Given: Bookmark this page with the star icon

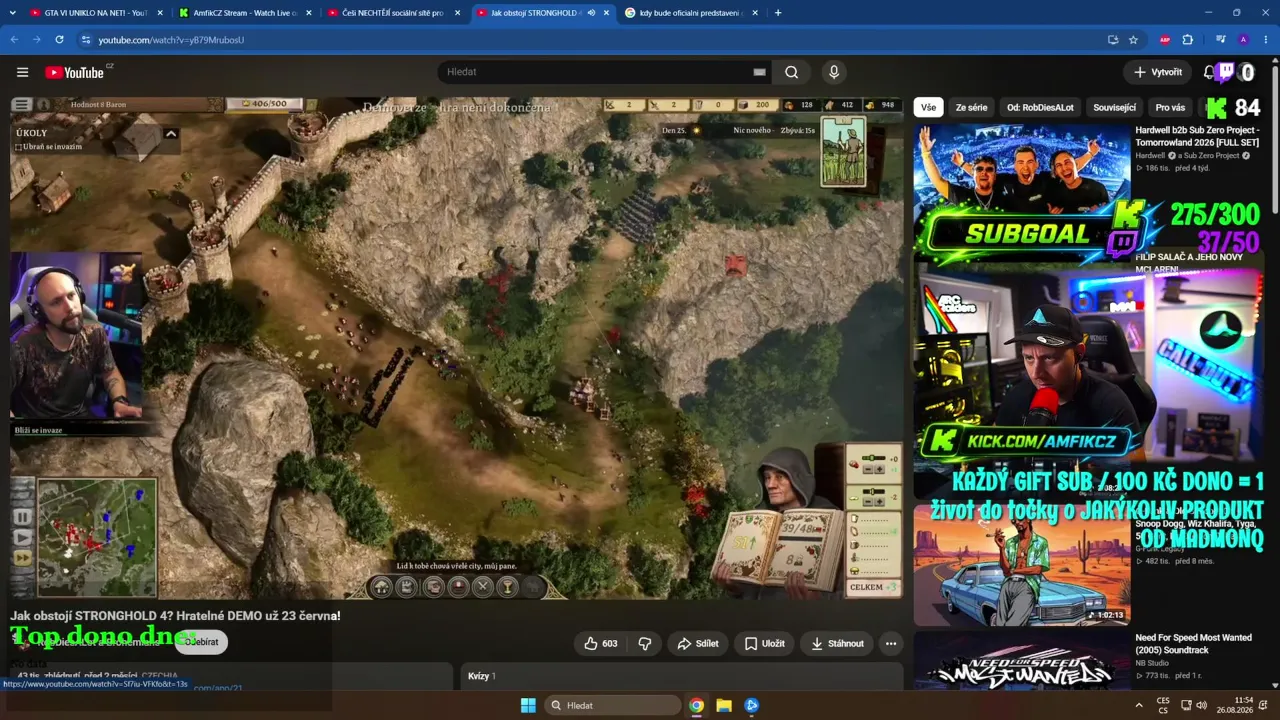Looking at the screenshot, I should [x=1133, y=40].
